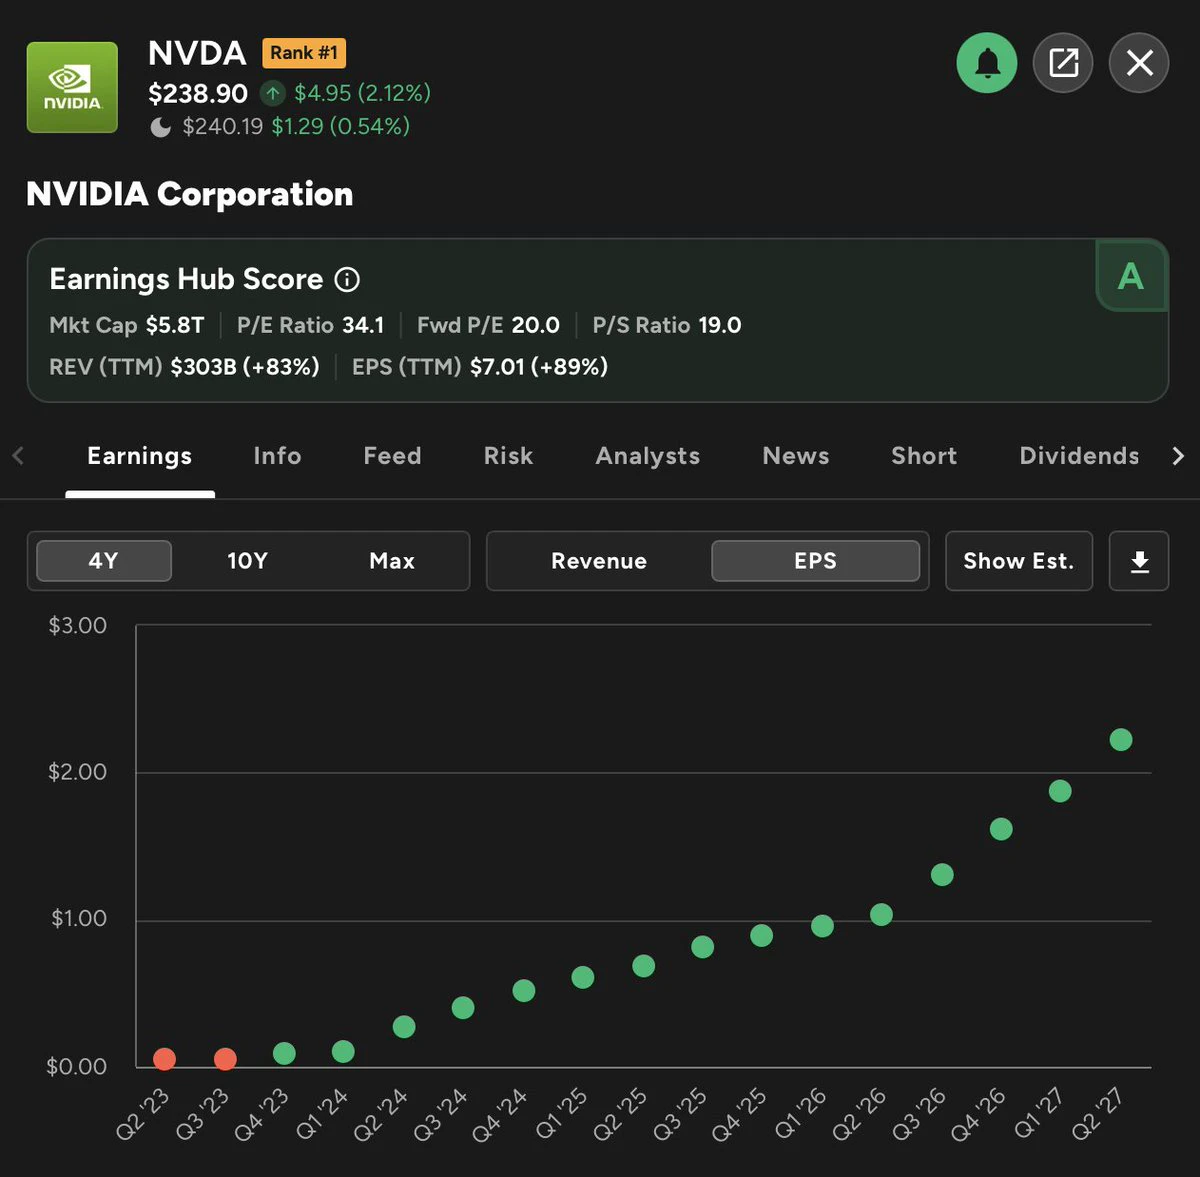
Task: Click the Show Est. button
Action: pyautogui.click(x=1019, y=561)
